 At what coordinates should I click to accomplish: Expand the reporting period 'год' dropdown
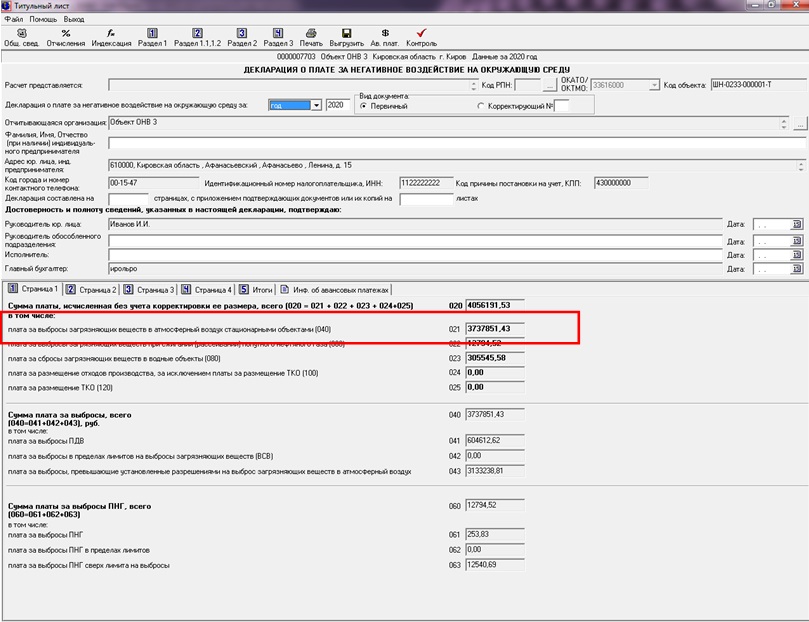pos(316,104)
